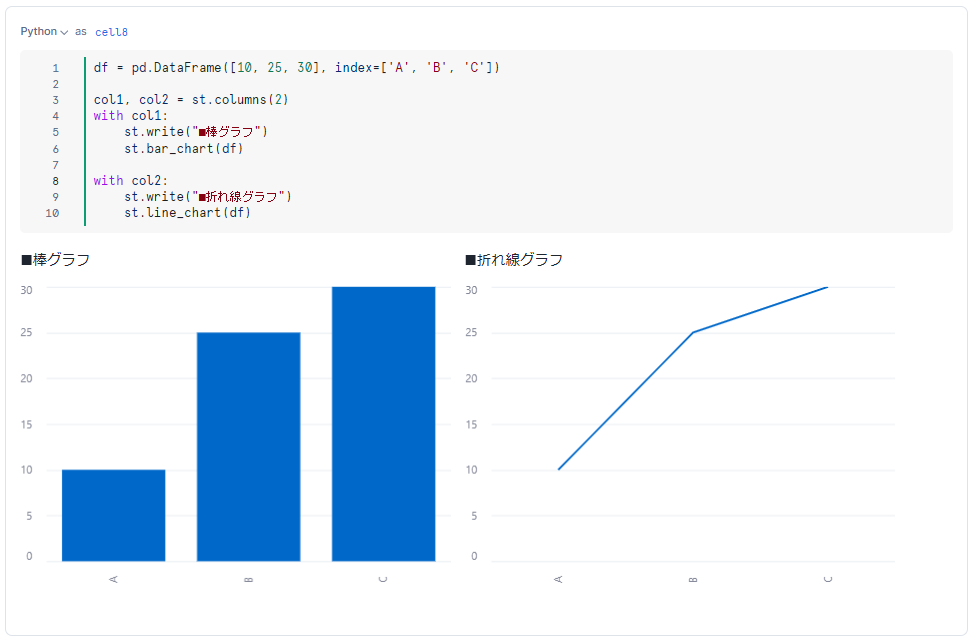Click the st.bar_chart(df) code line

[x=183, y=149]
